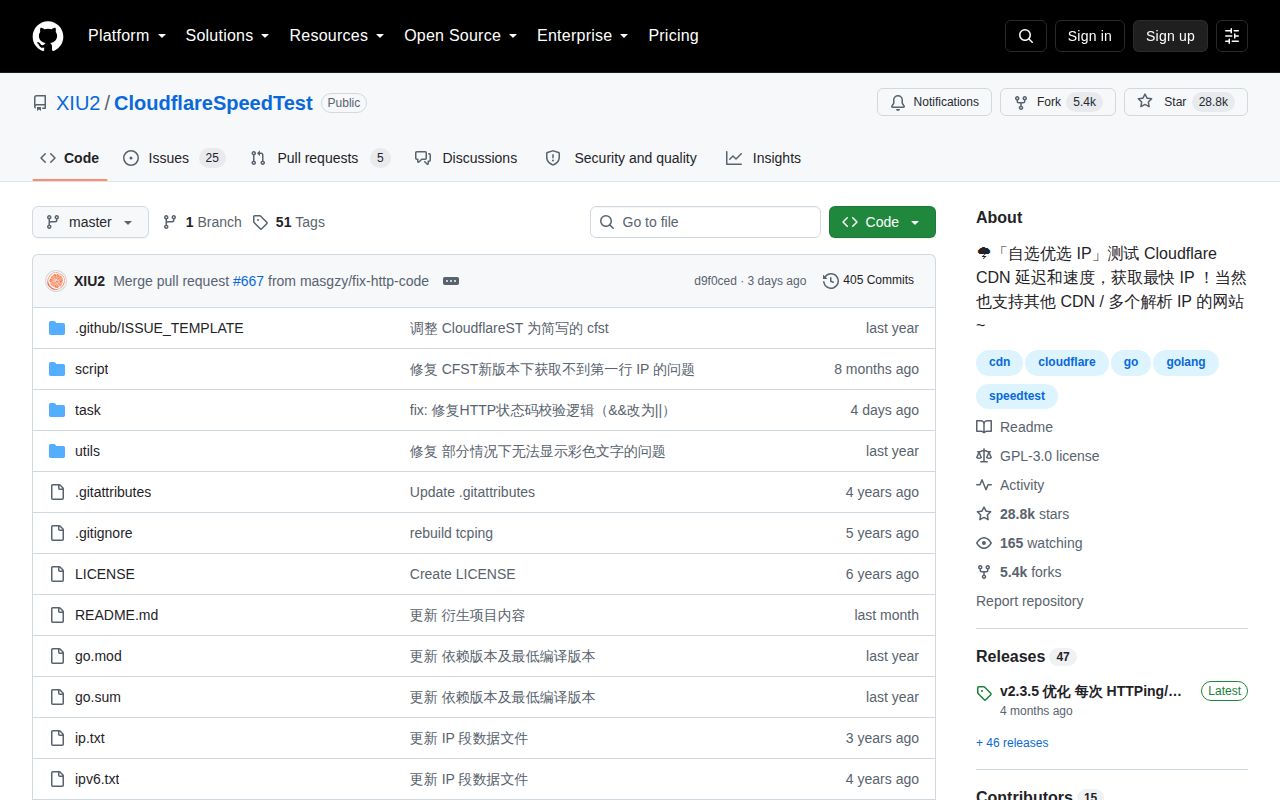
Task: Open commit hash d9f0ced
Action: (715, 281)
